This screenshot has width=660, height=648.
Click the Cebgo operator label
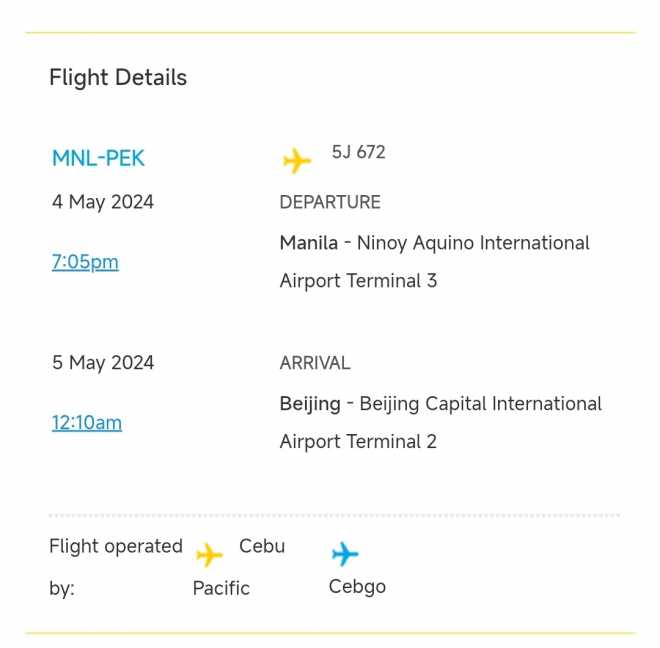point(357,587)
